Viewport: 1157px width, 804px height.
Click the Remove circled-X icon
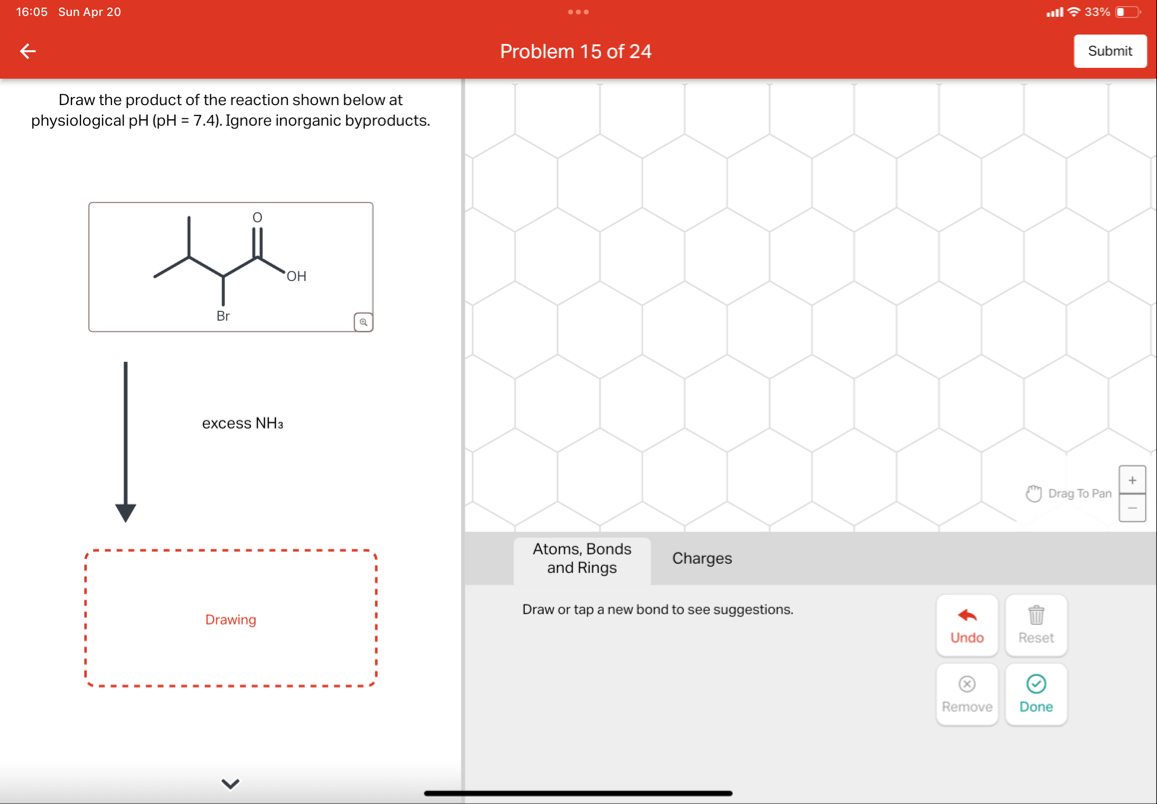point(966,685)
